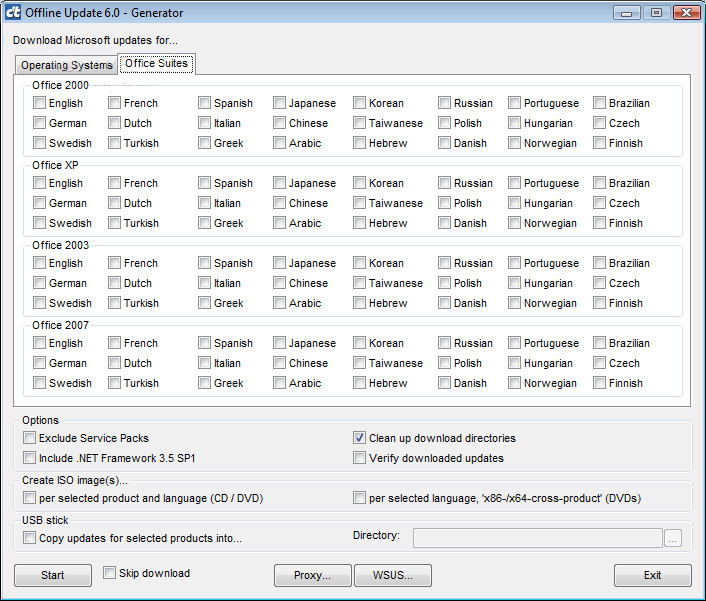The image size is (706, 601).
Task: Check German under Office 2000
Action: [39, 122]
